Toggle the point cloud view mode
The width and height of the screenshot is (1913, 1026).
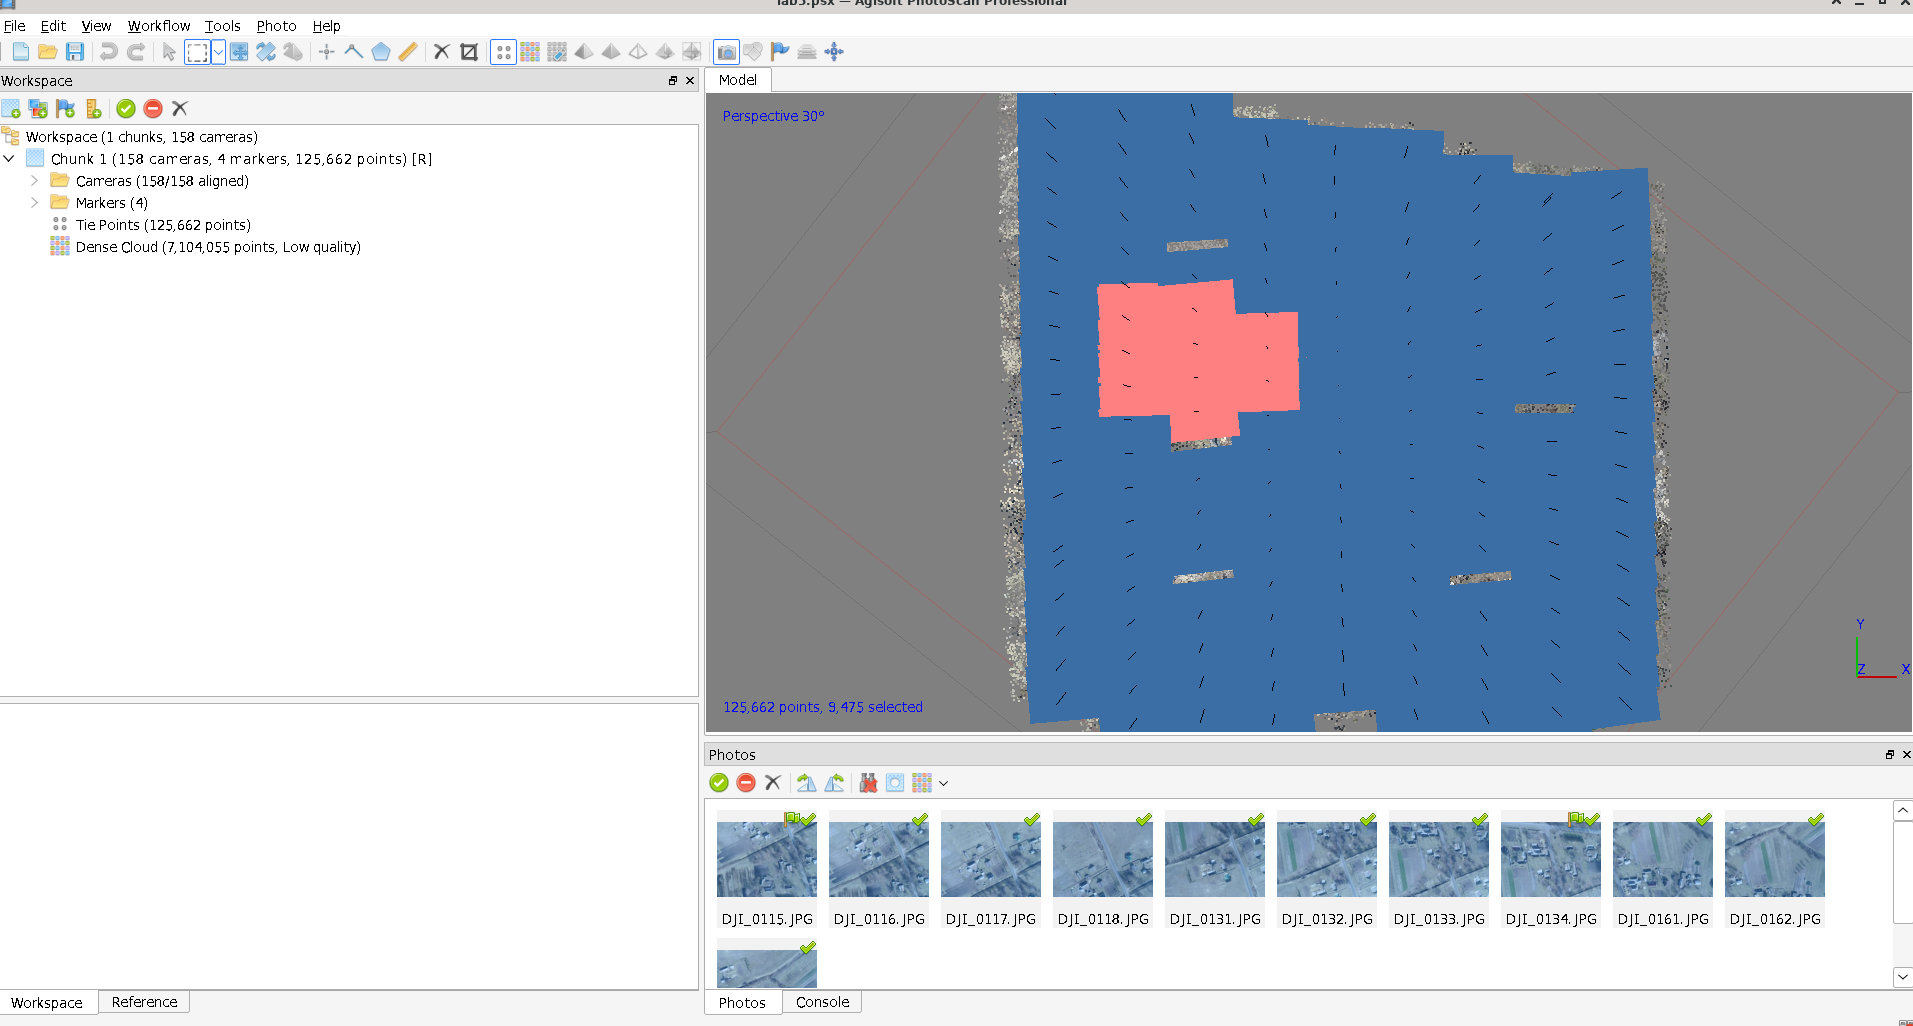[503, 52]
